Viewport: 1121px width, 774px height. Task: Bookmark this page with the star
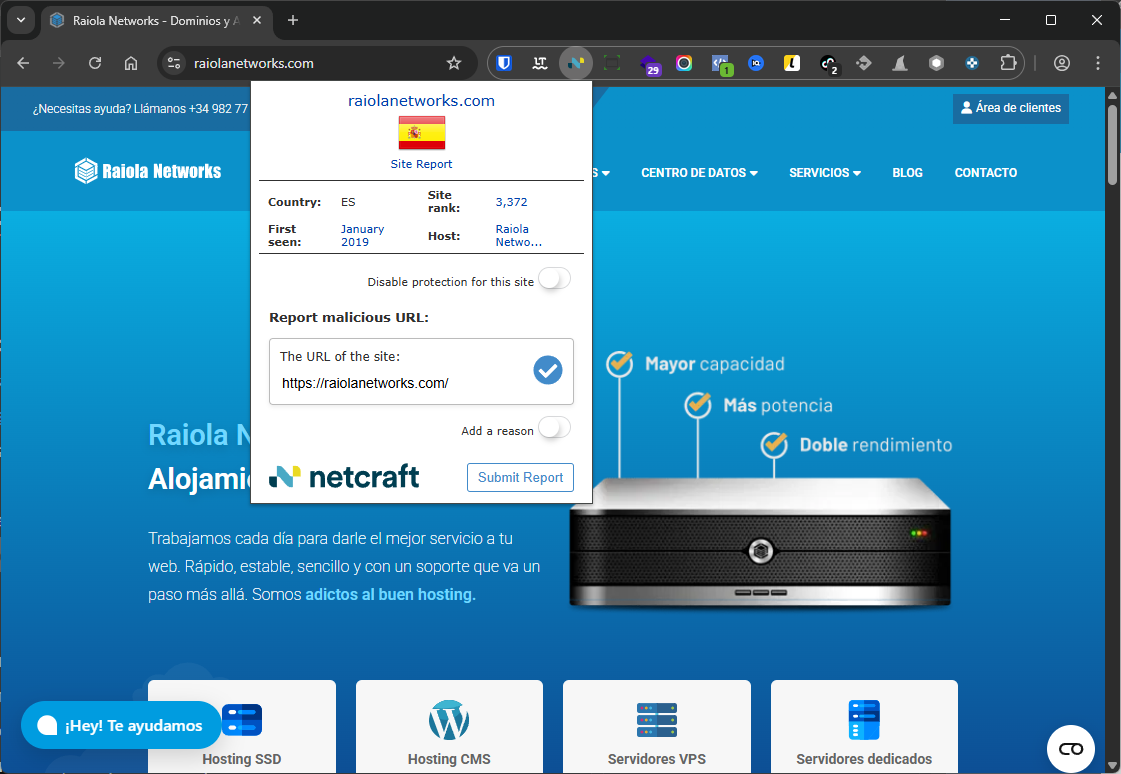point(454,64)
